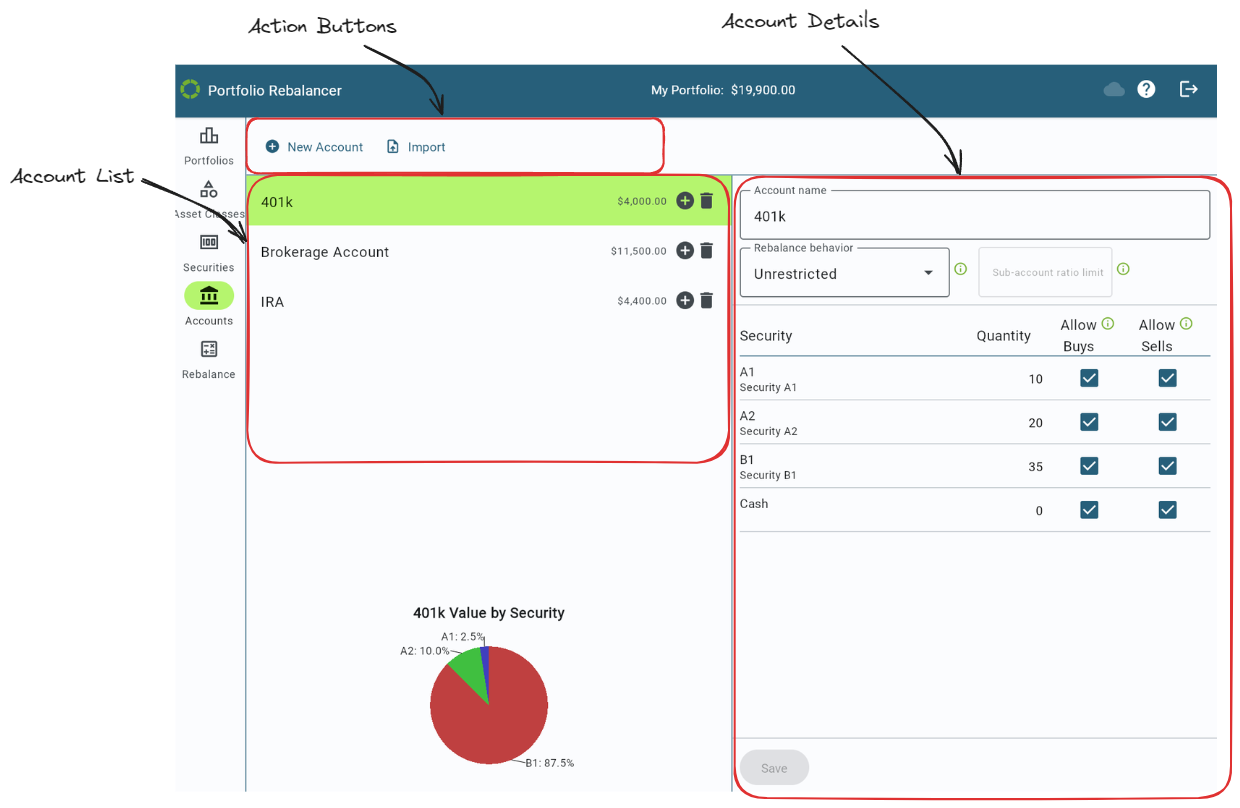This screenshot has height=808, width=1240.
Task: Delete the 401k account with trash icon
Action: coord(707,200)
